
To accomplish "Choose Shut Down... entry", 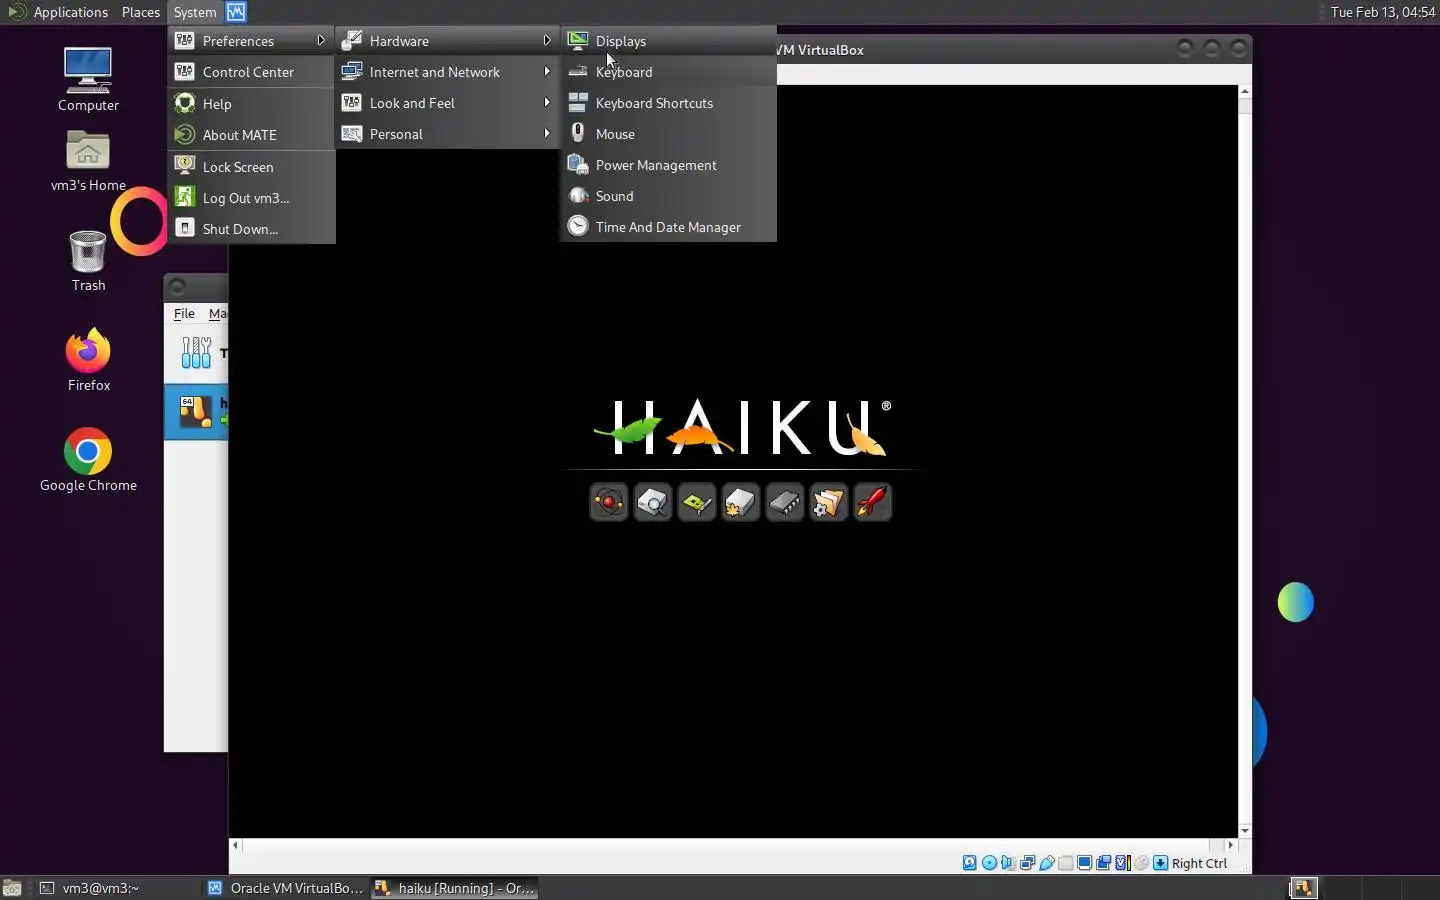I will pyautogui.click(x=251, y=229).
